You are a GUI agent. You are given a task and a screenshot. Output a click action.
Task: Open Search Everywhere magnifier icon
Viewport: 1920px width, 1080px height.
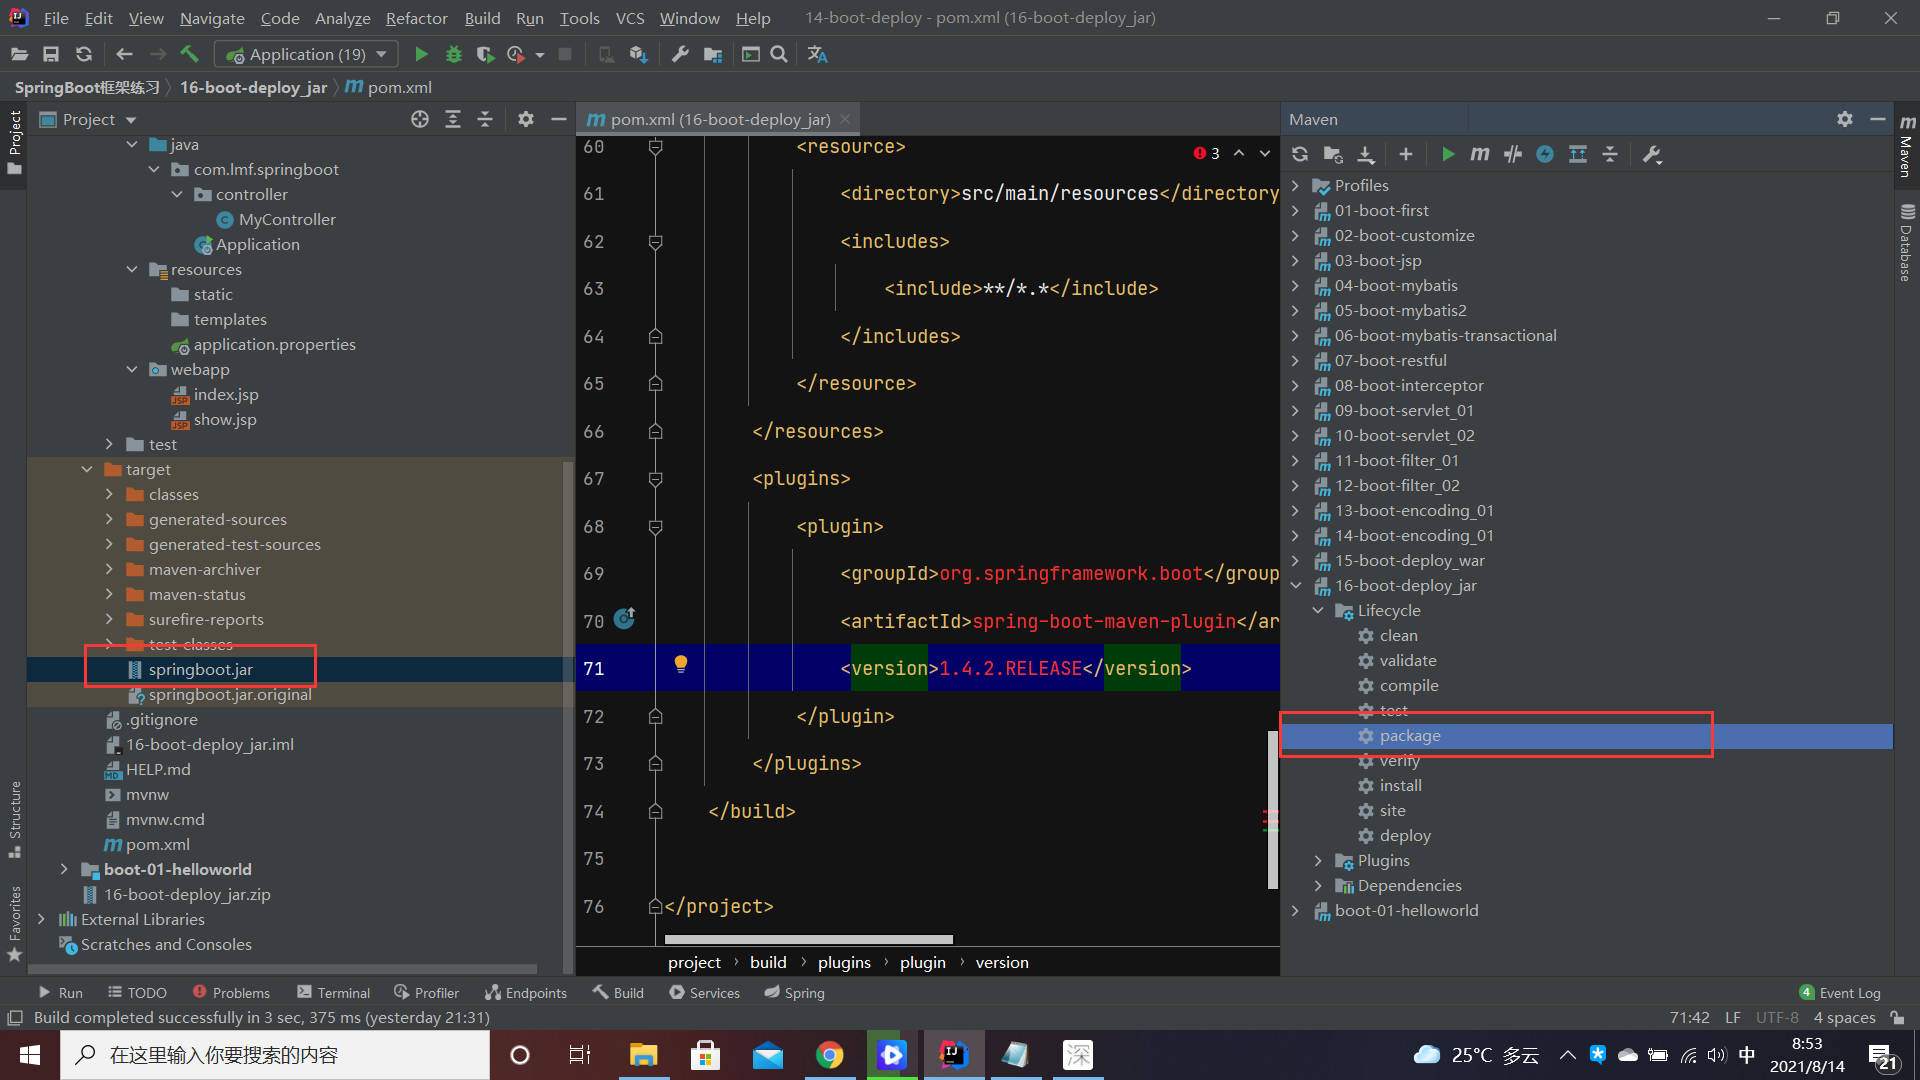779,54
